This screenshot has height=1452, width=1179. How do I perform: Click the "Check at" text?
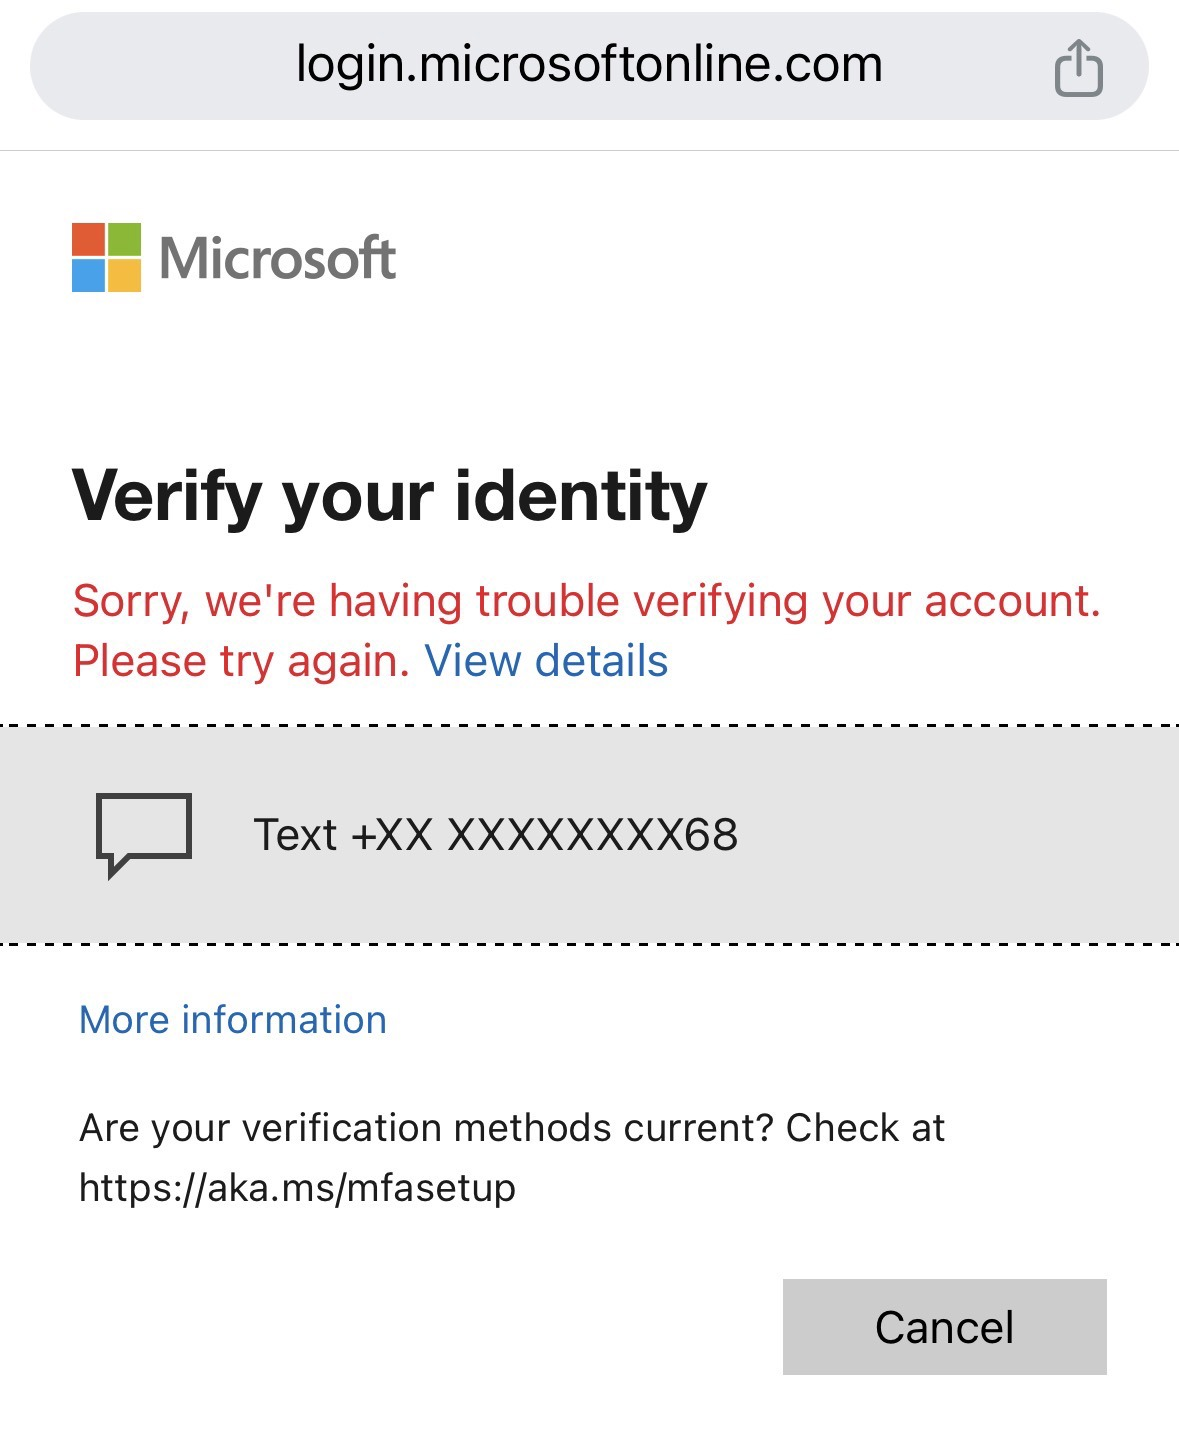tap(865, 1128)
